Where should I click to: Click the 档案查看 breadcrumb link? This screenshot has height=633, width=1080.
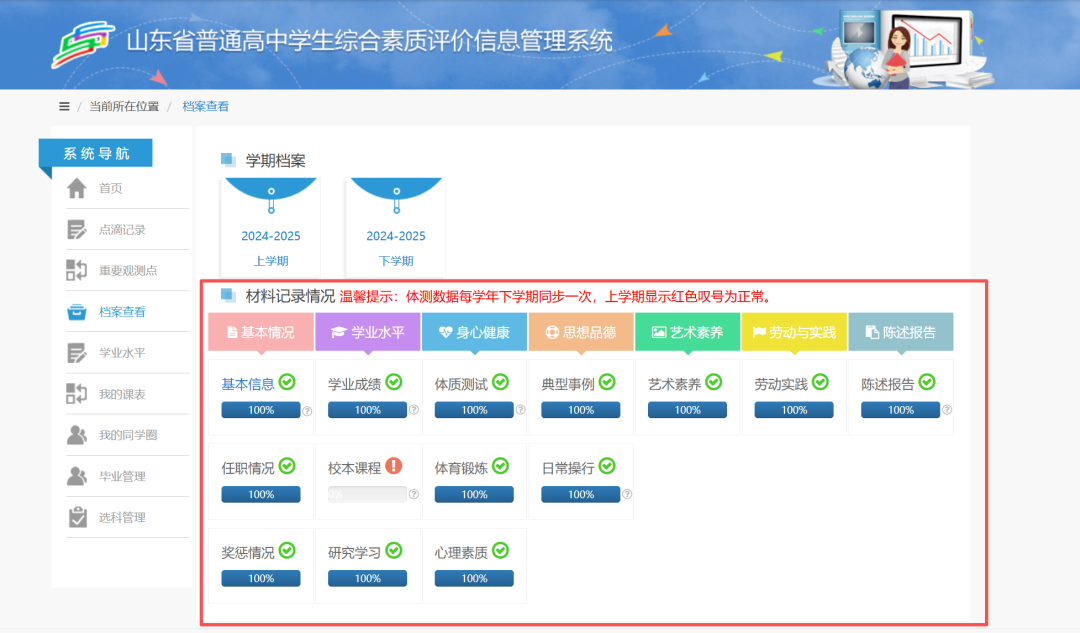pos(205,107)
